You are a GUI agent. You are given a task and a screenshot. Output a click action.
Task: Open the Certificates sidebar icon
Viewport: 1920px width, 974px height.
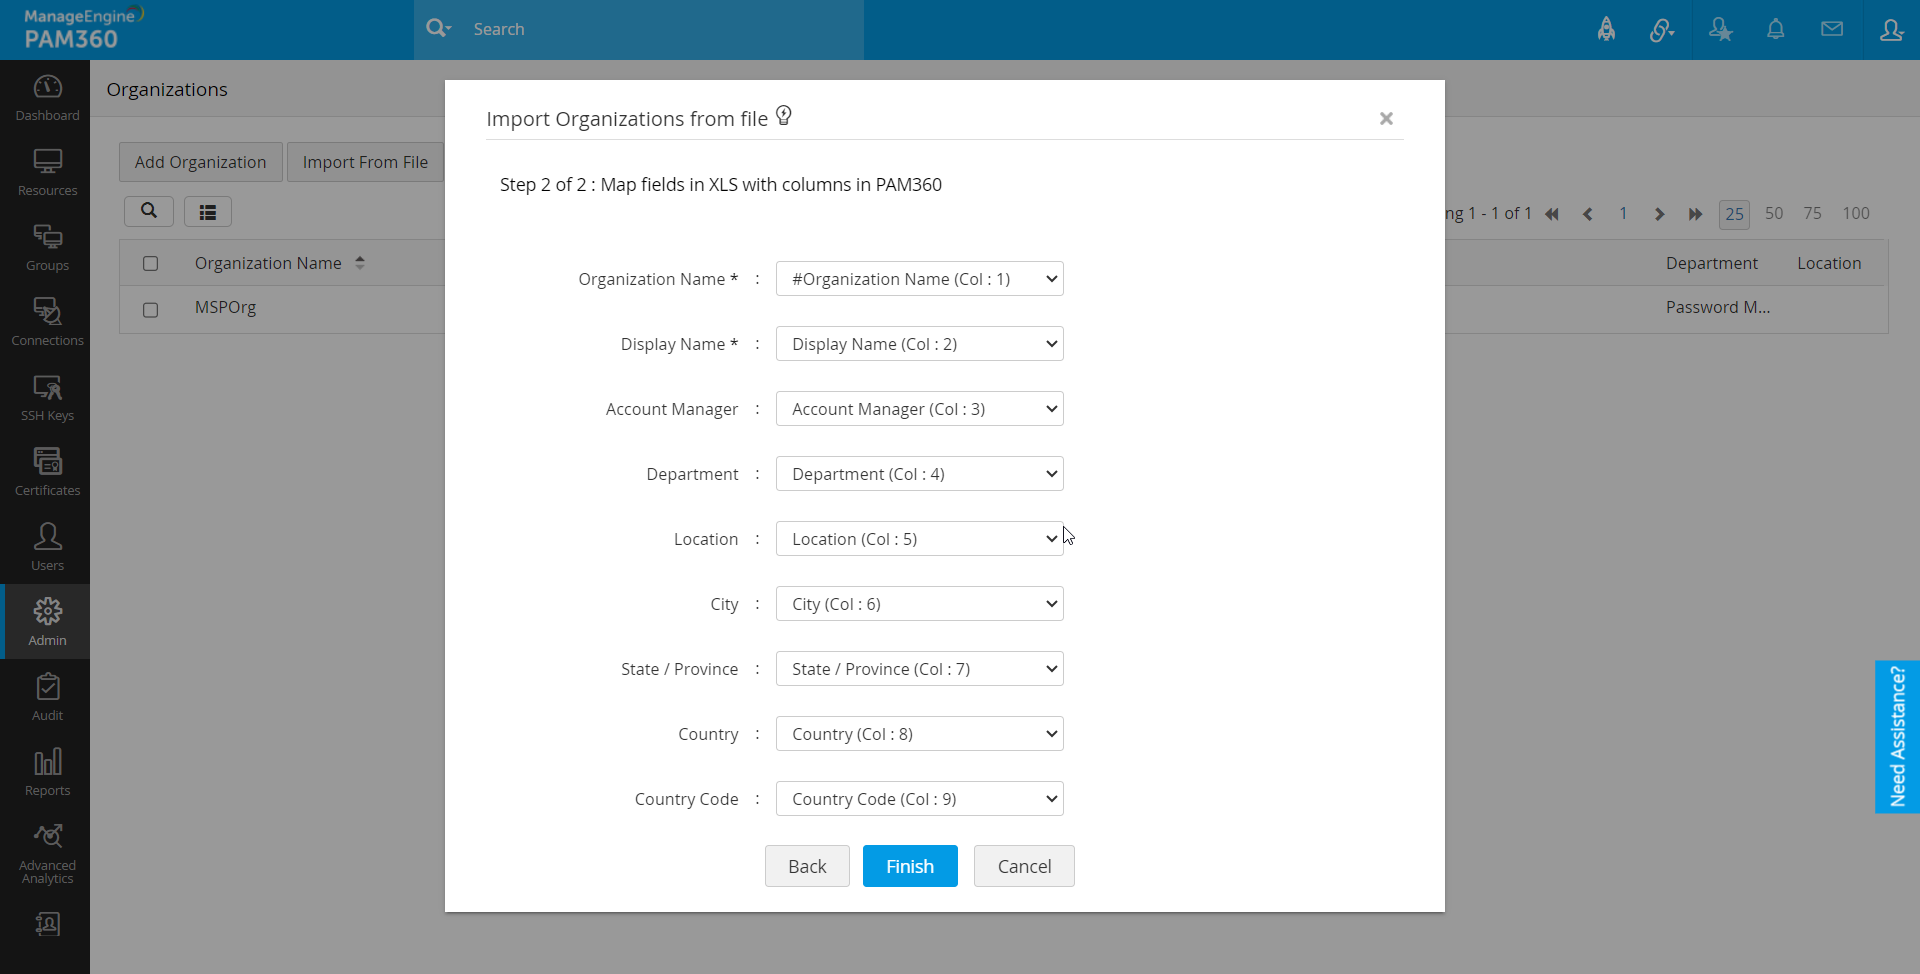click(47, 471)
